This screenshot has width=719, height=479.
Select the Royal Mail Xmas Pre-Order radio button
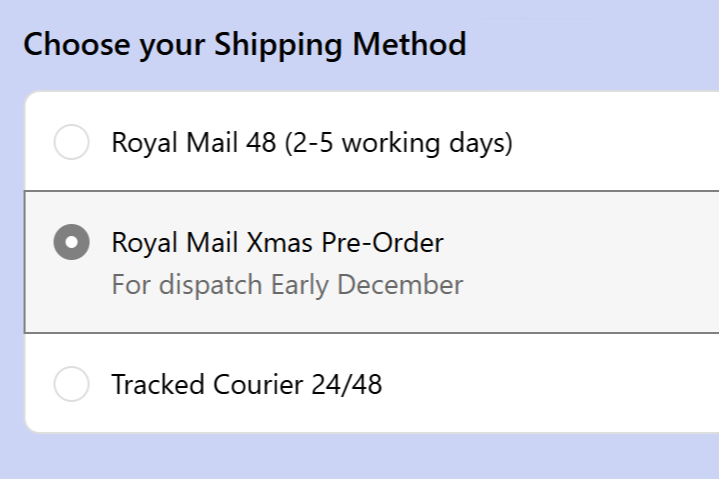coord(71,243)
